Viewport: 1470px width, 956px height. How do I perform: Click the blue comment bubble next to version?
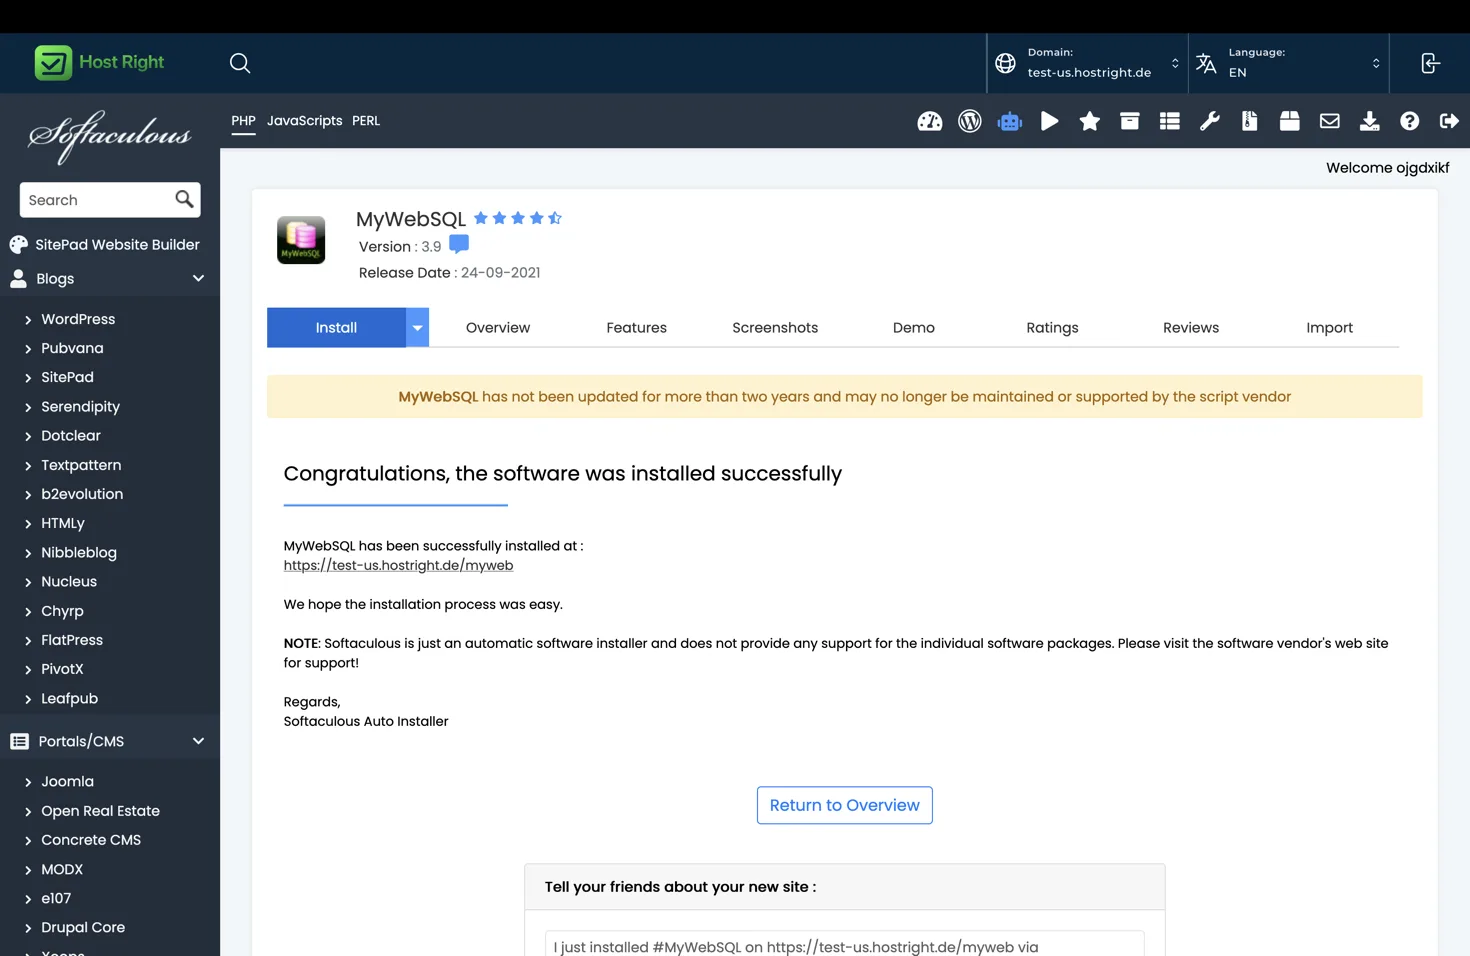point(459,244)
